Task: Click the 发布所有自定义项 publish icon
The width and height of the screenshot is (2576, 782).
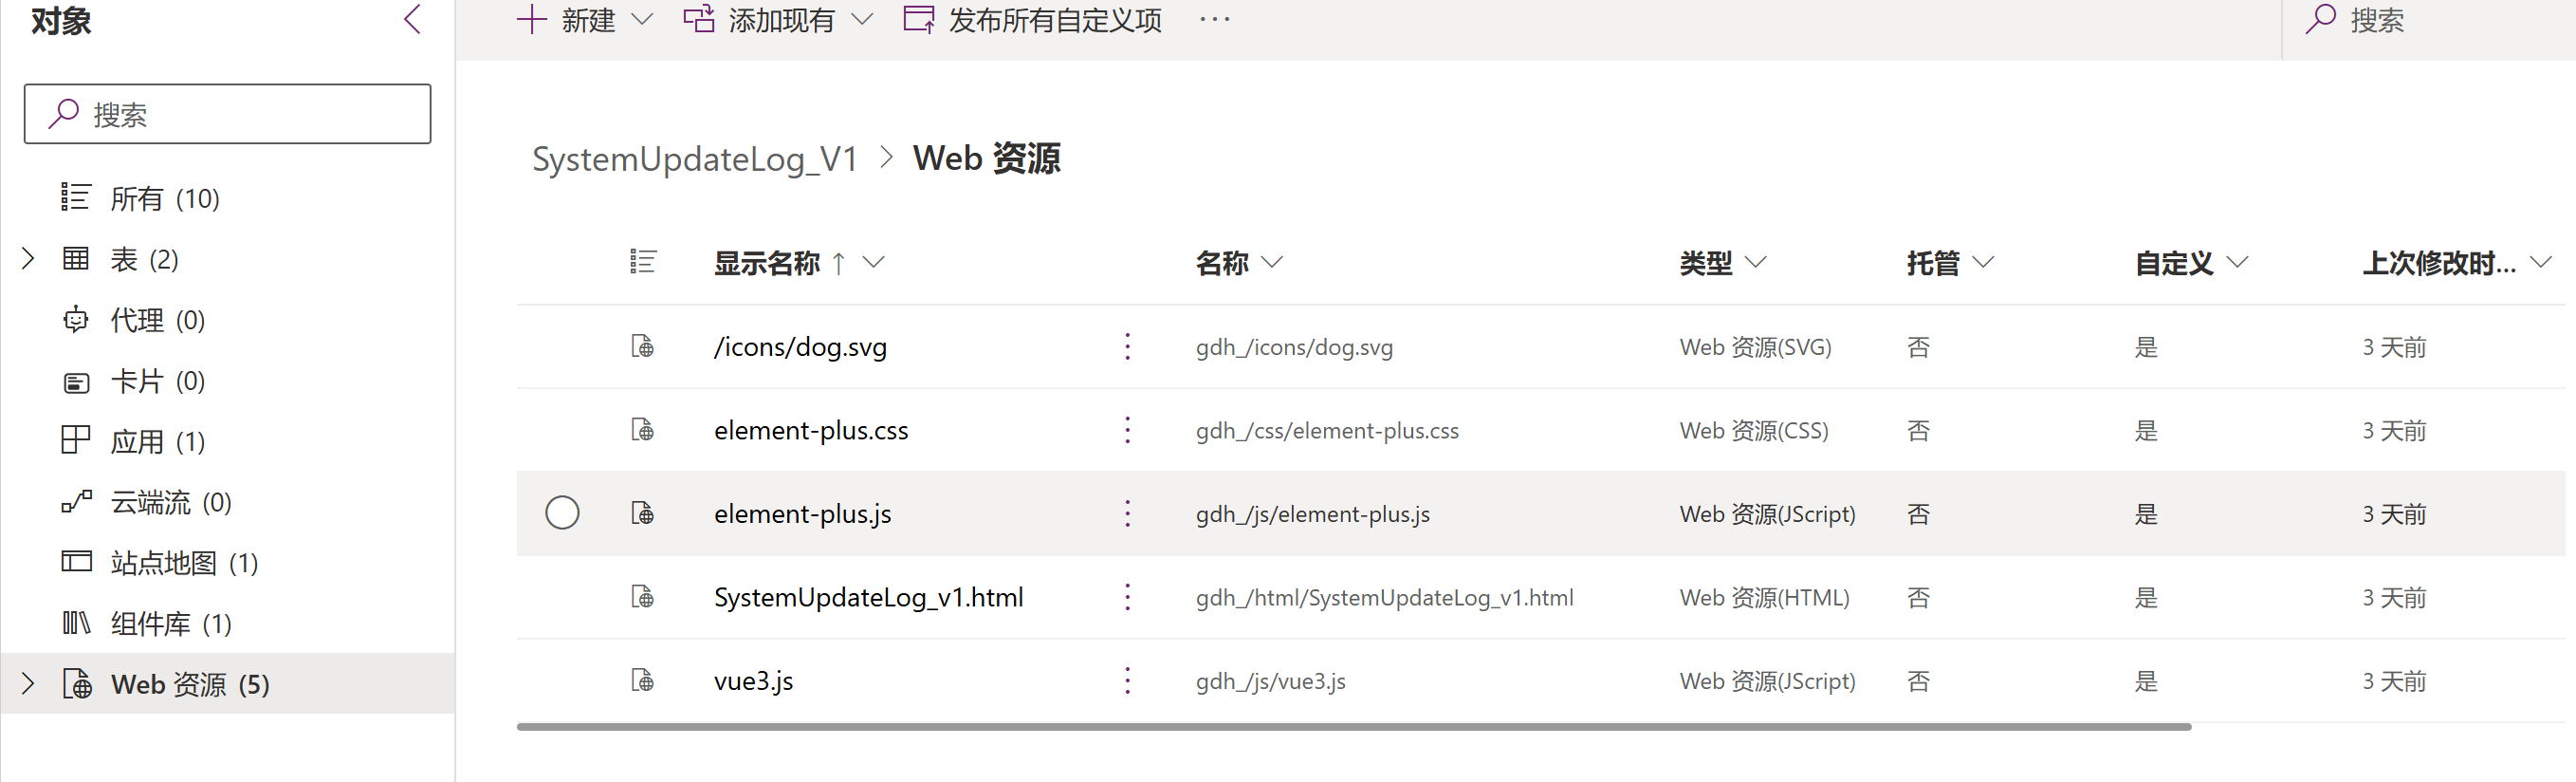Action: 919,19
